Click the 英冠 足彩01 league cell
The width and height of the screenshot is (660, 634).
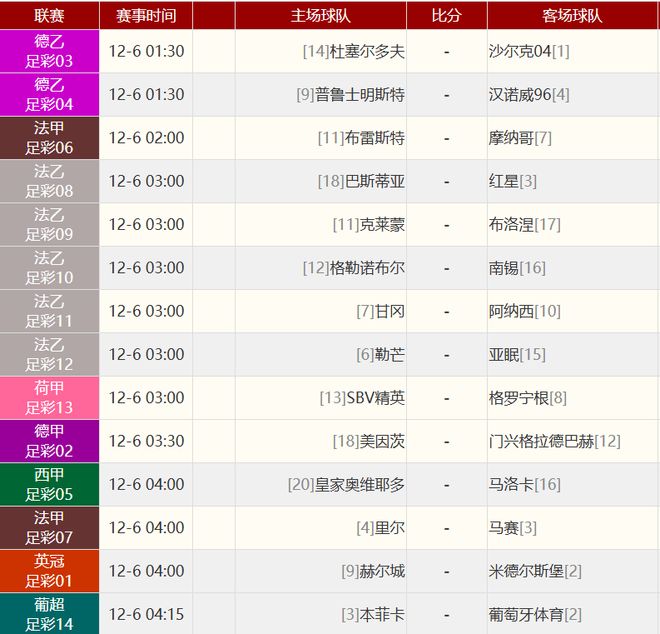pos(49,571)
